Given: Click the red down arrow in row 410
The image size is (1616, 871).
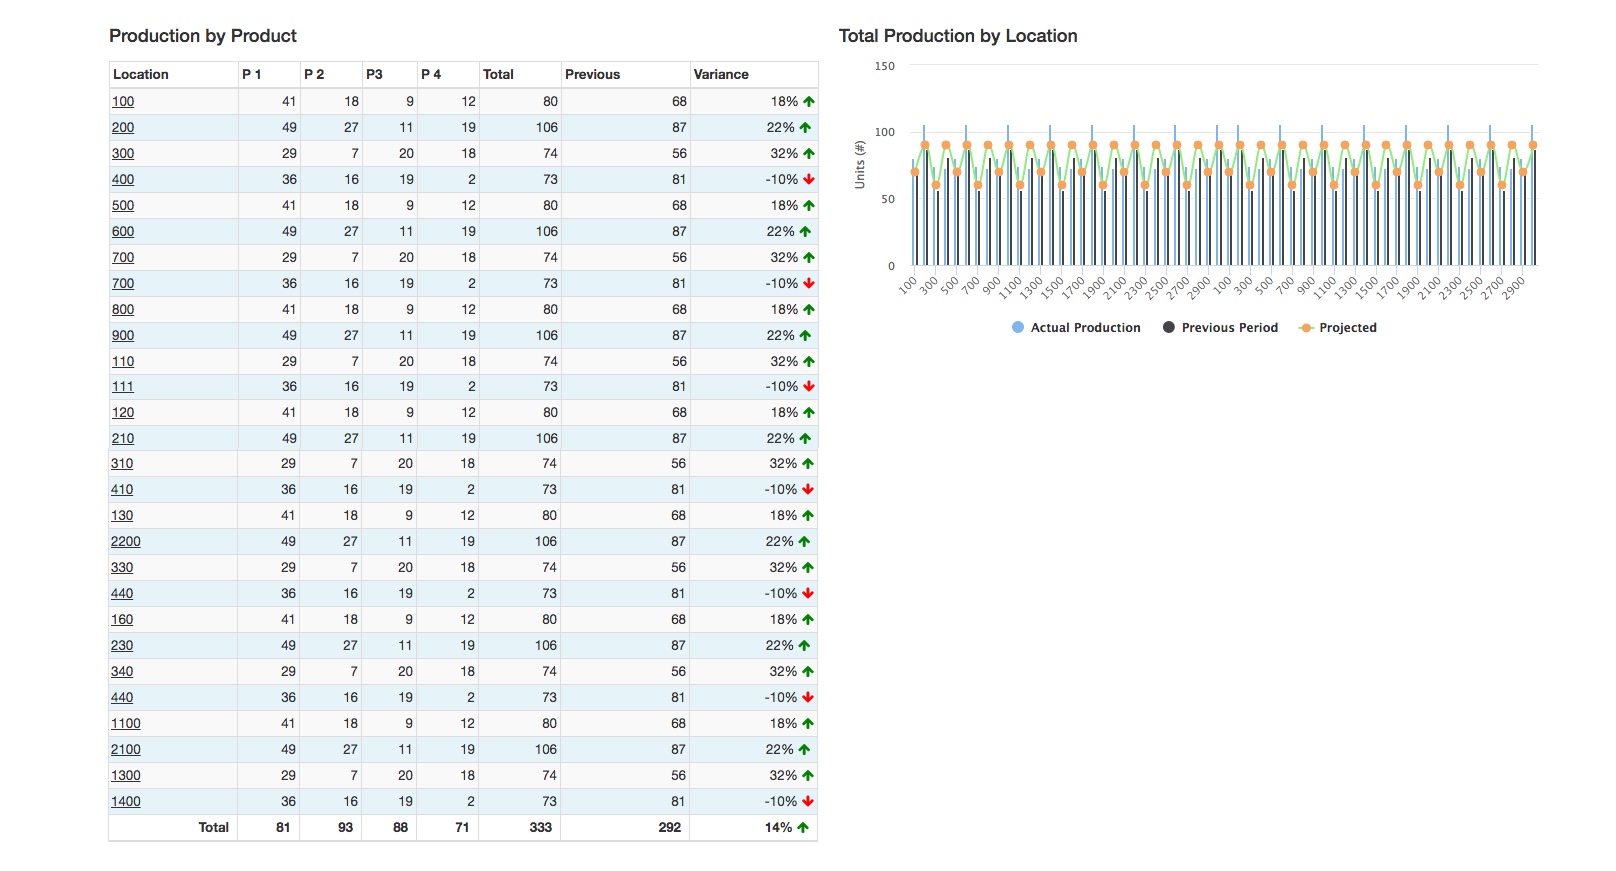Looking at the screenshot, I should [808, 489].
